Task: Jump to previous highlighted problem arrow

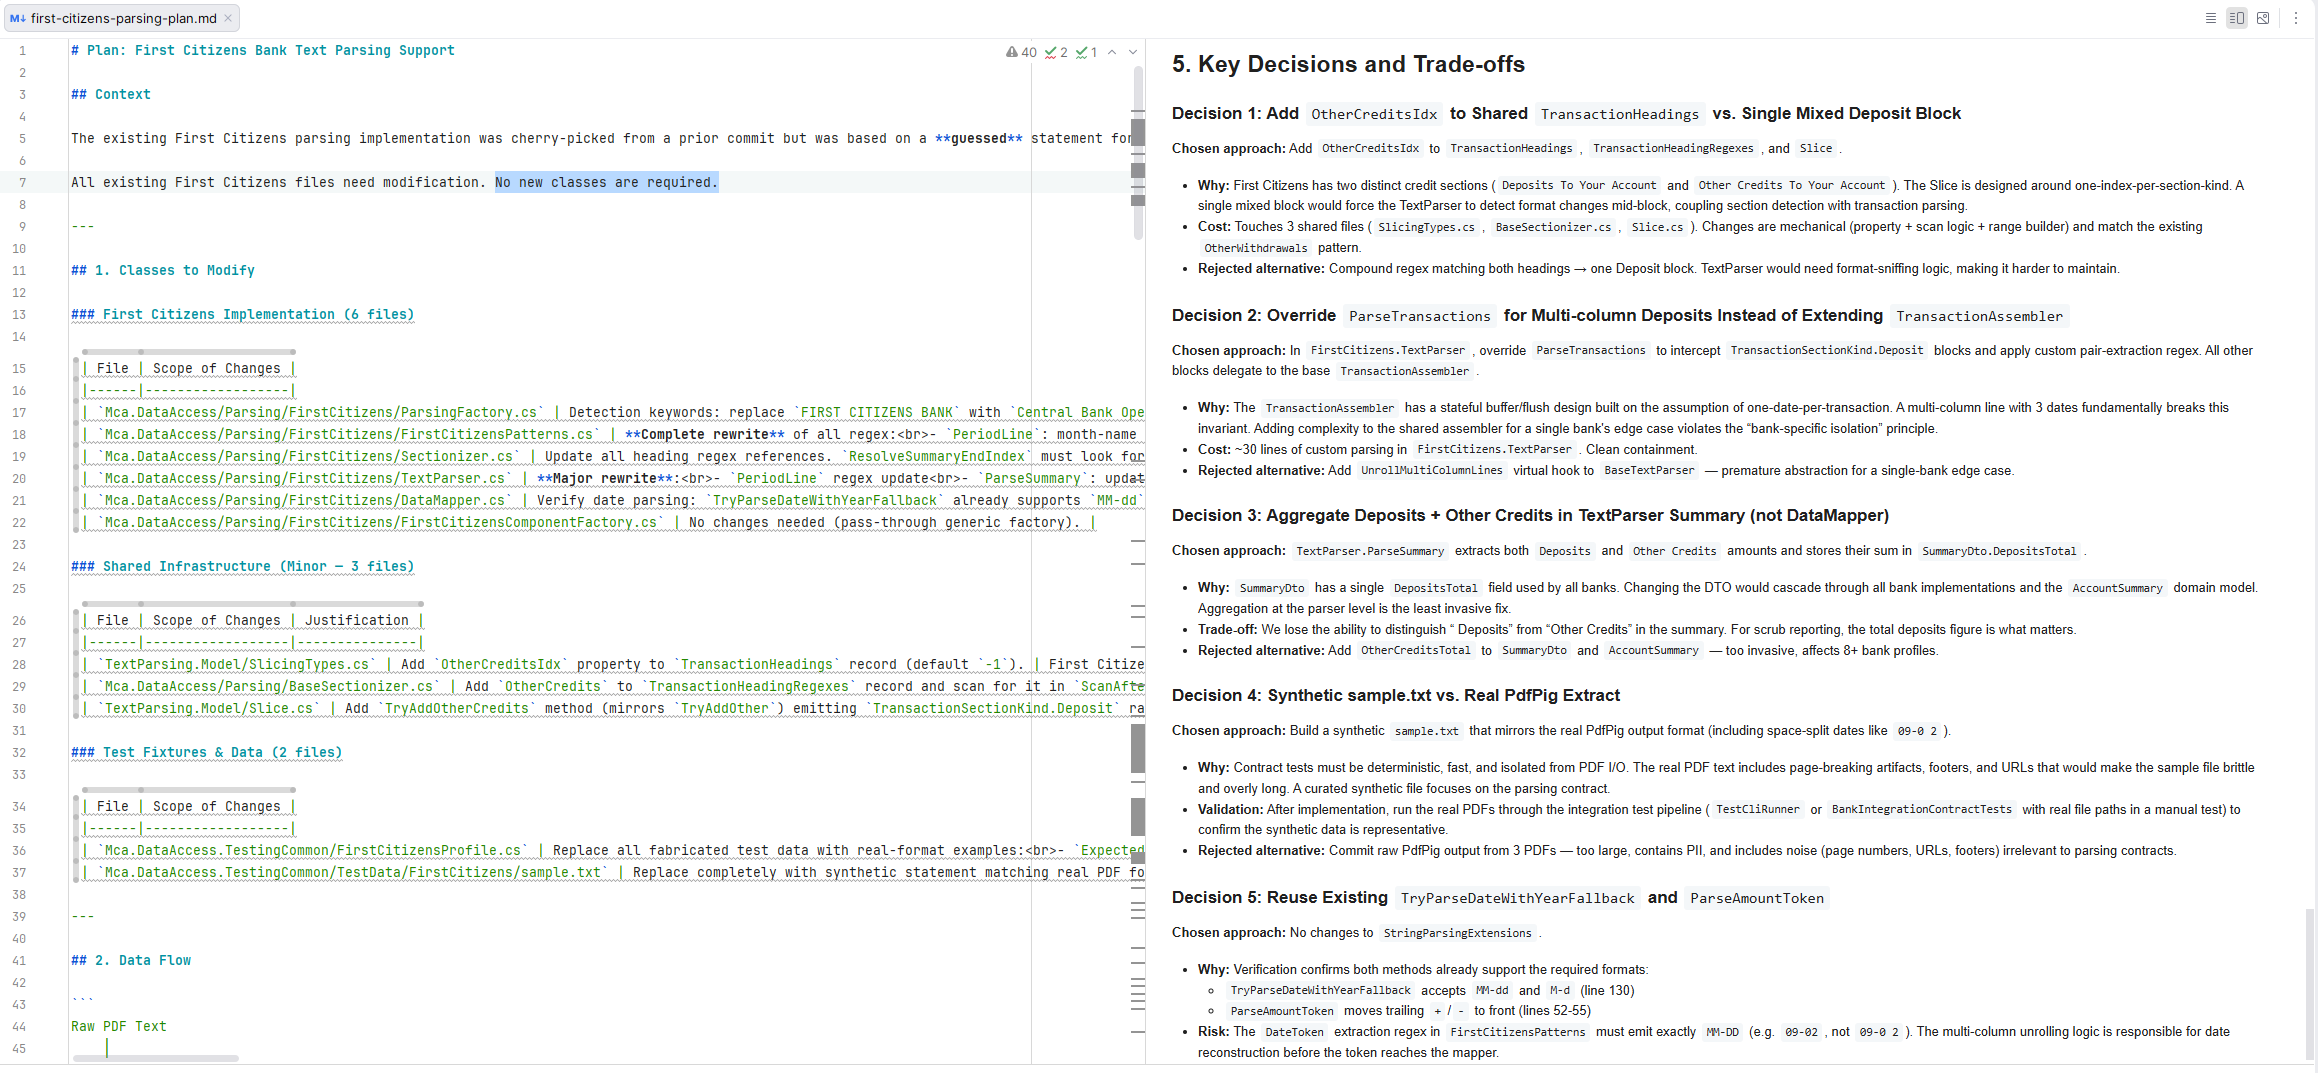Action: click(x=1112, y=52)
